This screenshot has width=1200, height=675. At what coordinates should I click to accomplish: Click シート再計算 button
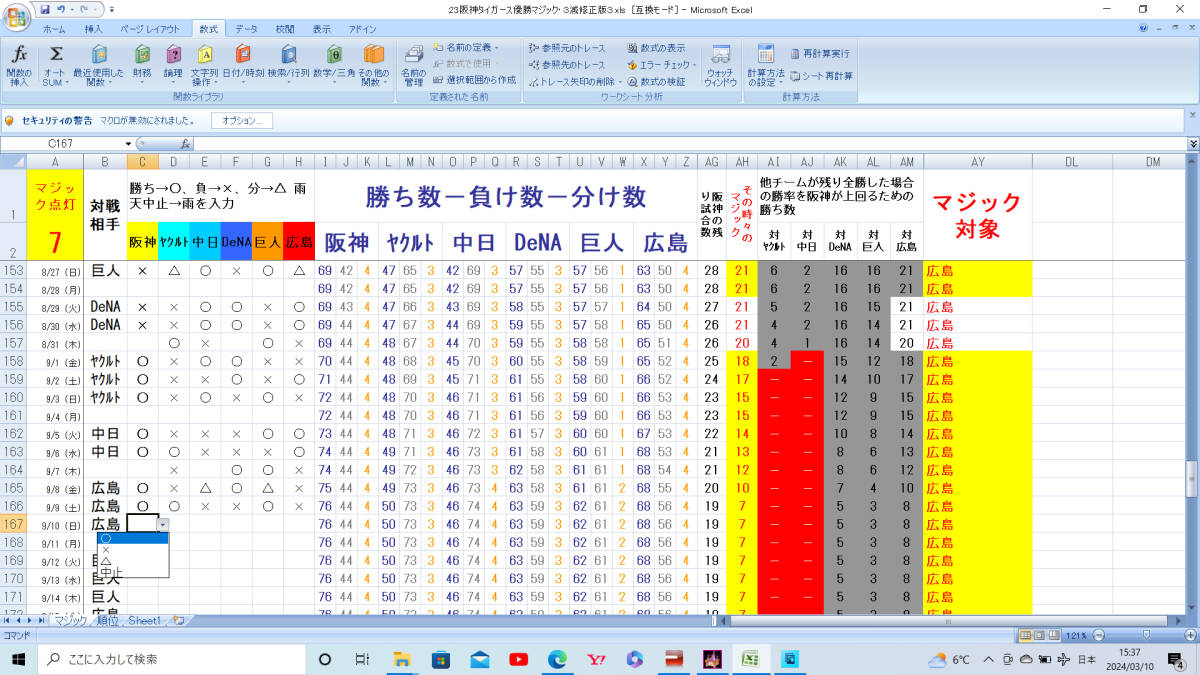tap(821, 75)
